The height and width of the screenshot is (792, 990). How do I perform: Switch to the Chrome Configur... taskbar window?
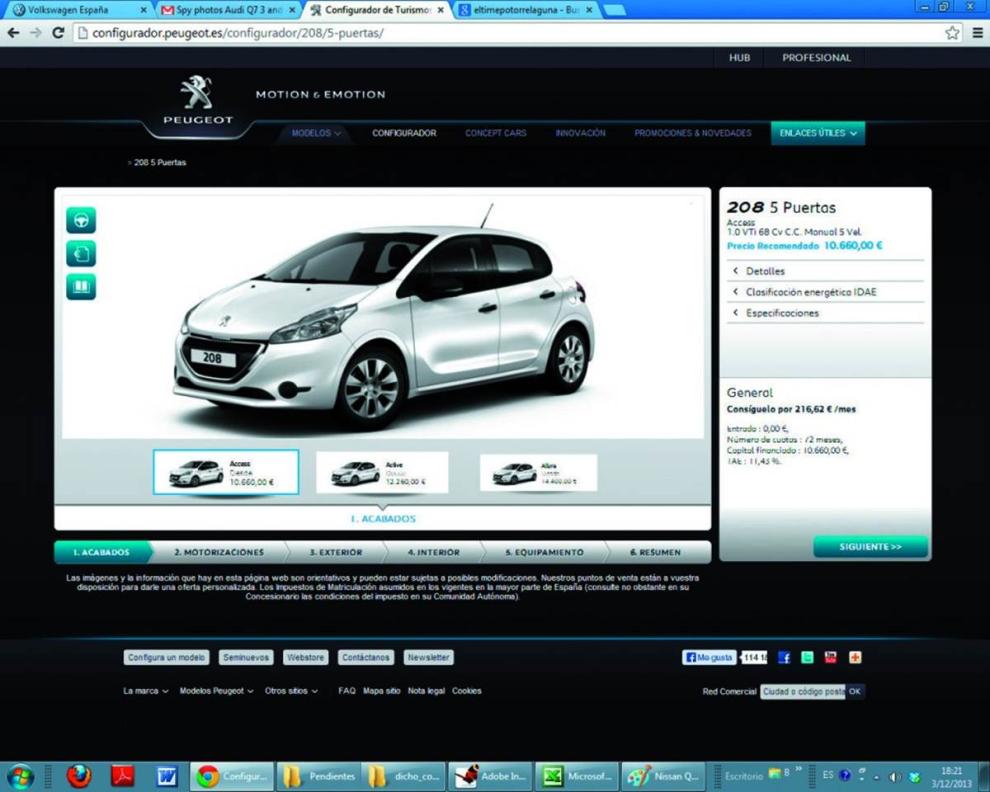pos(232,776)
